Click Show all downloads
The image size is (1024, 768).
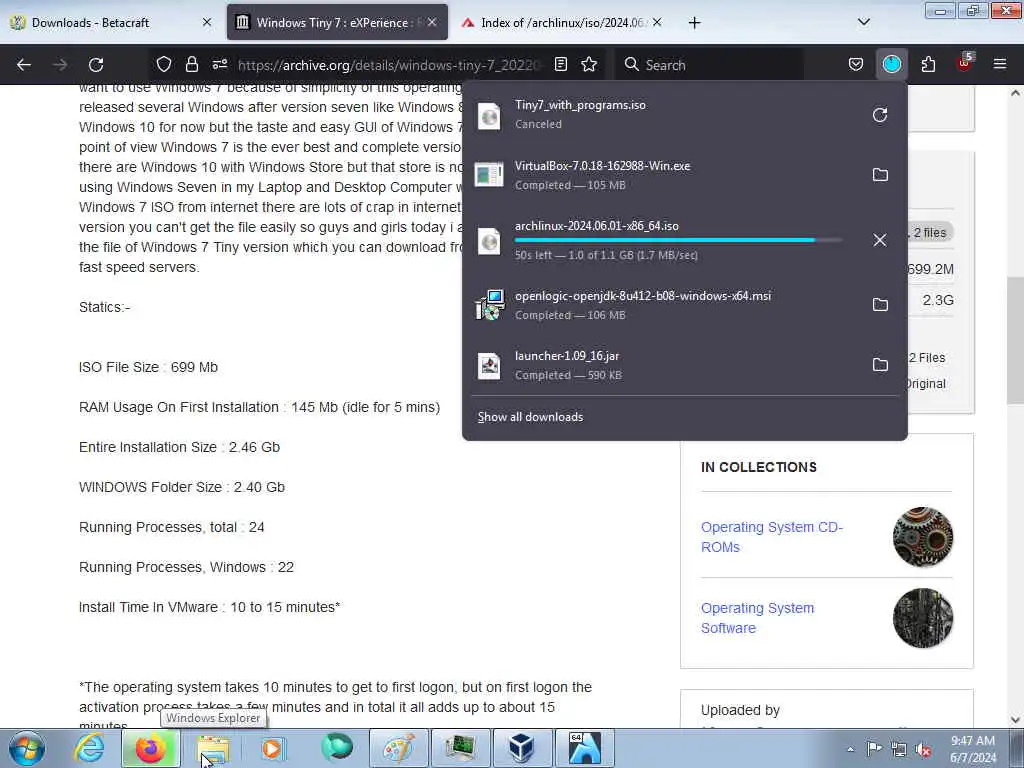click(x=530, y=417)
